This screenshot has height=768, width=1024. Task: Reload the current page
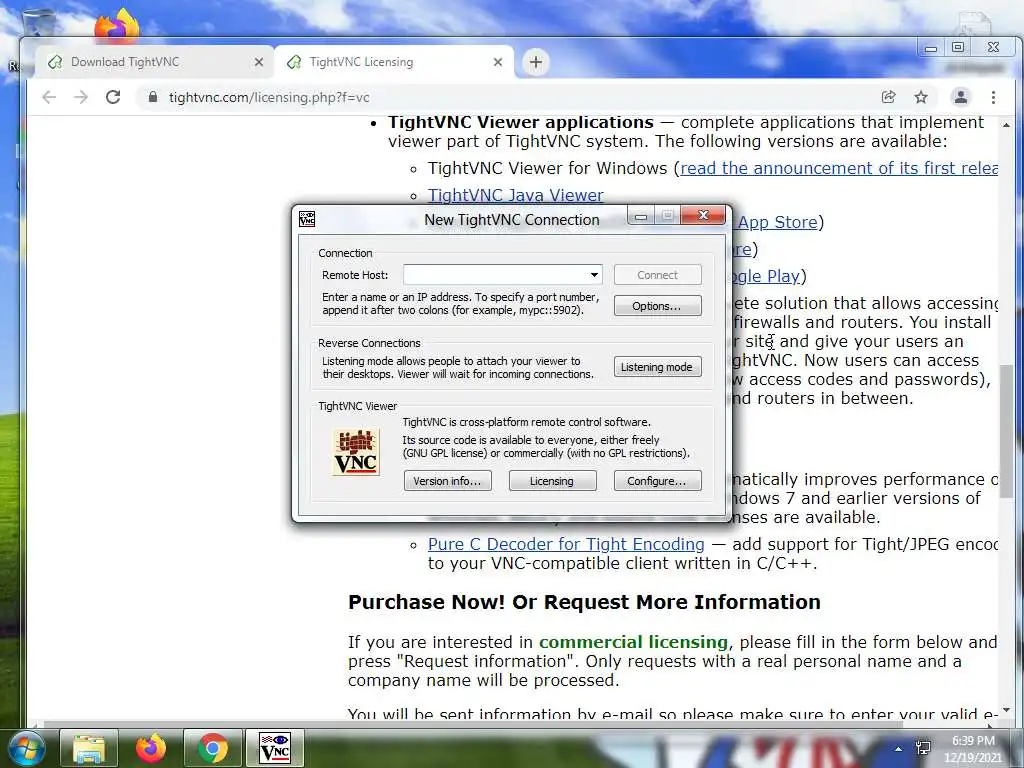click(x=113, y=97)
